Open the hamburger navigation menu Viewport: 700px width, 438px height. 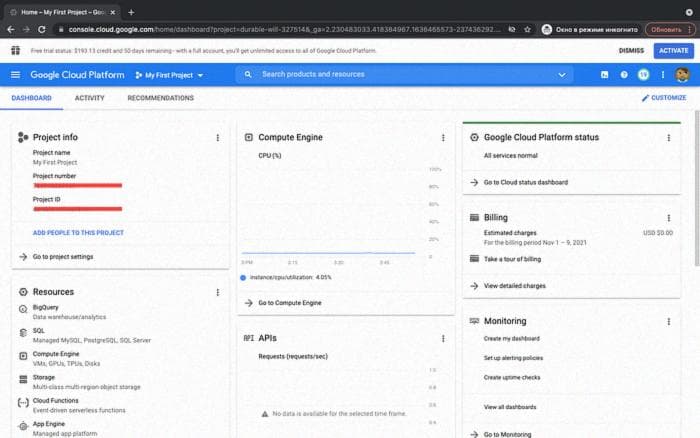15,75
